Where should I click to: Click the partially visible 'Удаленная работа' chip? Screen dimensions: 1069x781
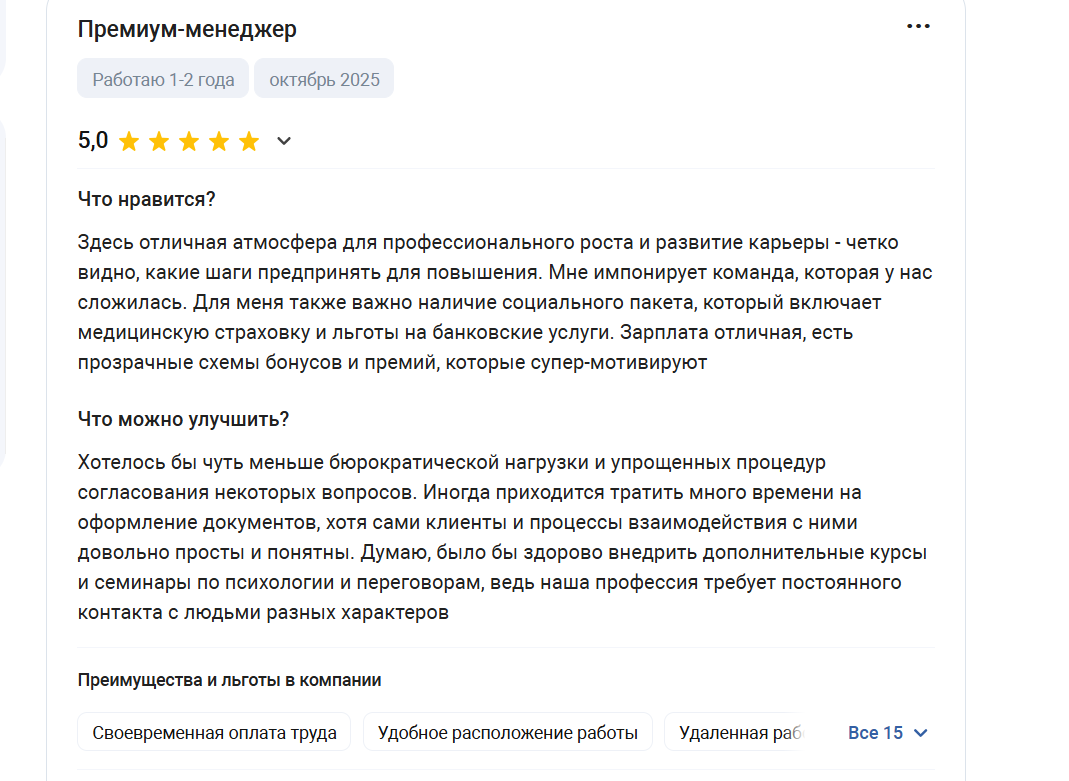[x=742, y=732]
